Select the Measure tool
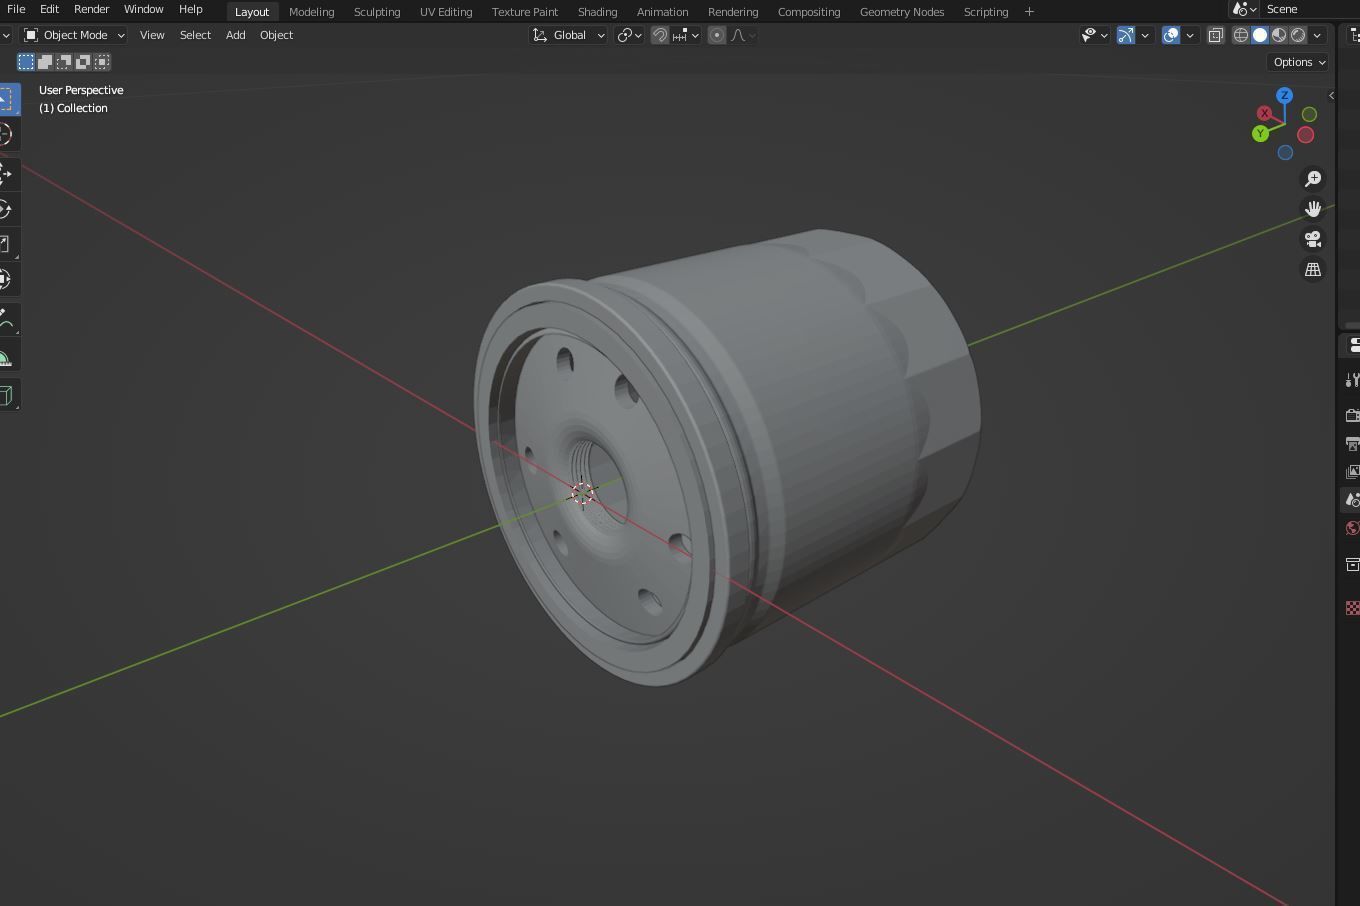The width and height of the screenshot is (1360, 906). click(8, 355)
